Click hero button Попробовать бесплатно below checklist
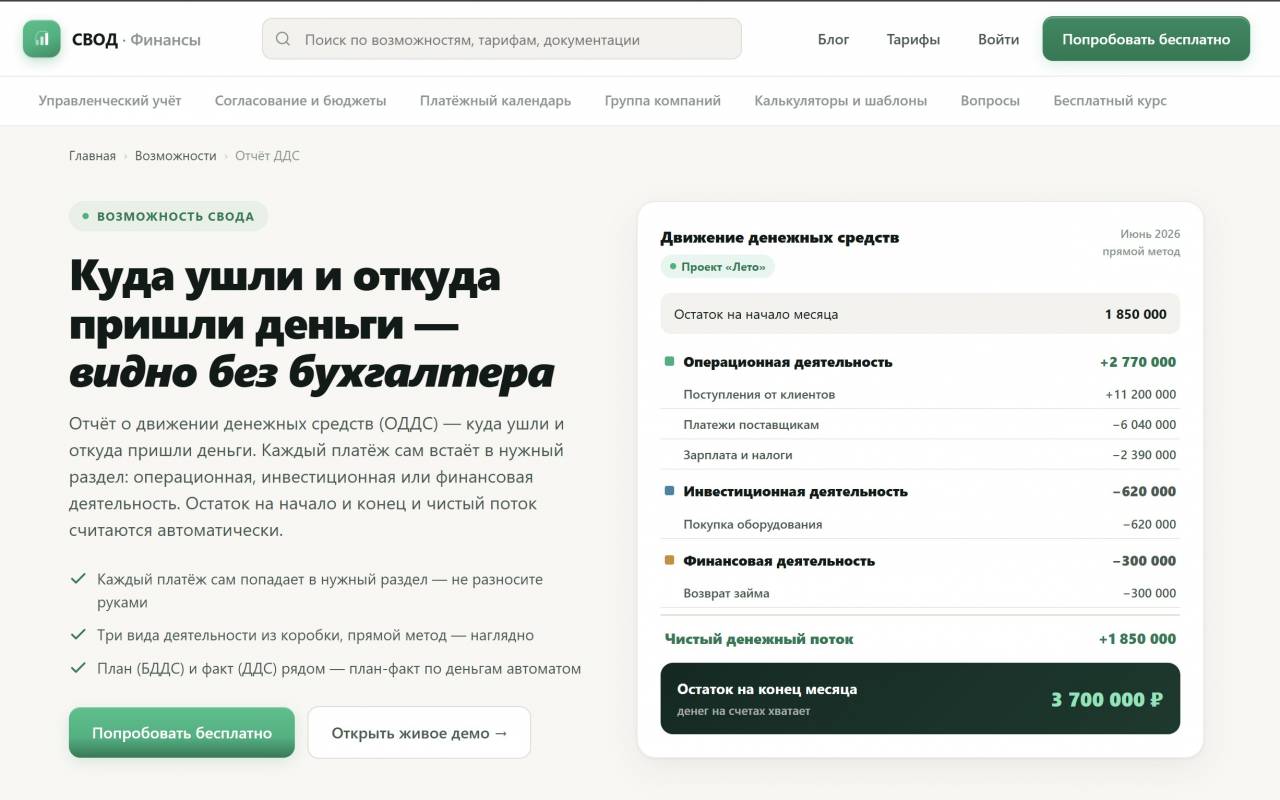The width and height of the screenshot is (1280, 800). coord(182,733)
